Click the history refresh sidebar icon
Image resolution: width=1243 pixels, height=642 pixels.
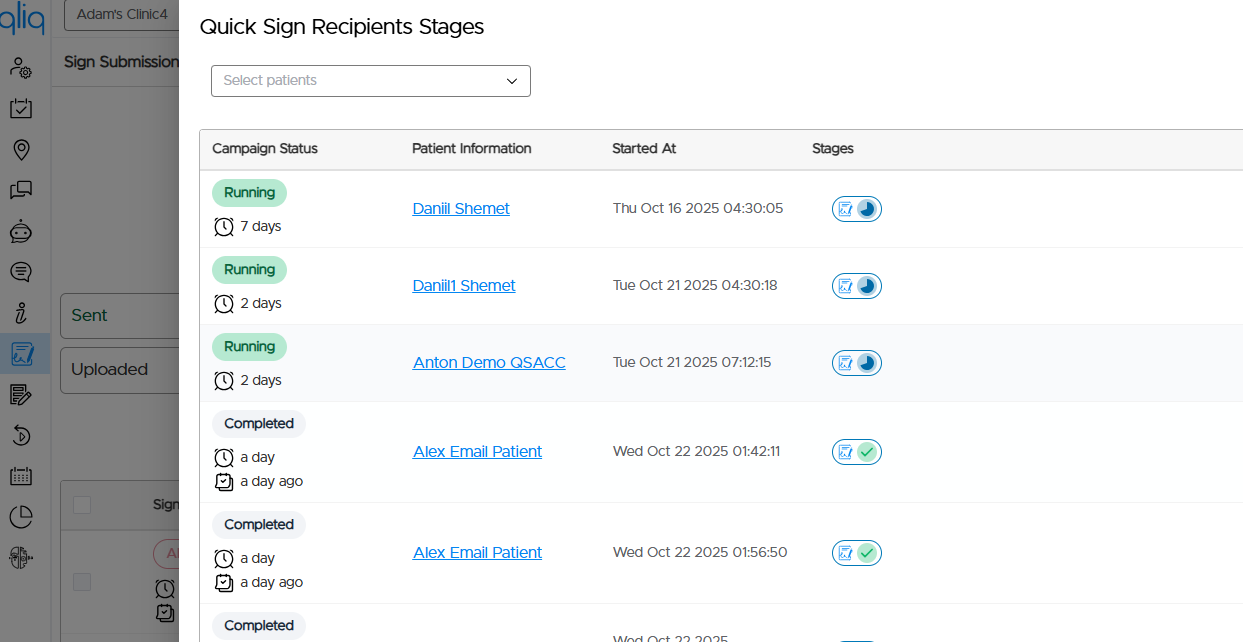coord(21,435)
